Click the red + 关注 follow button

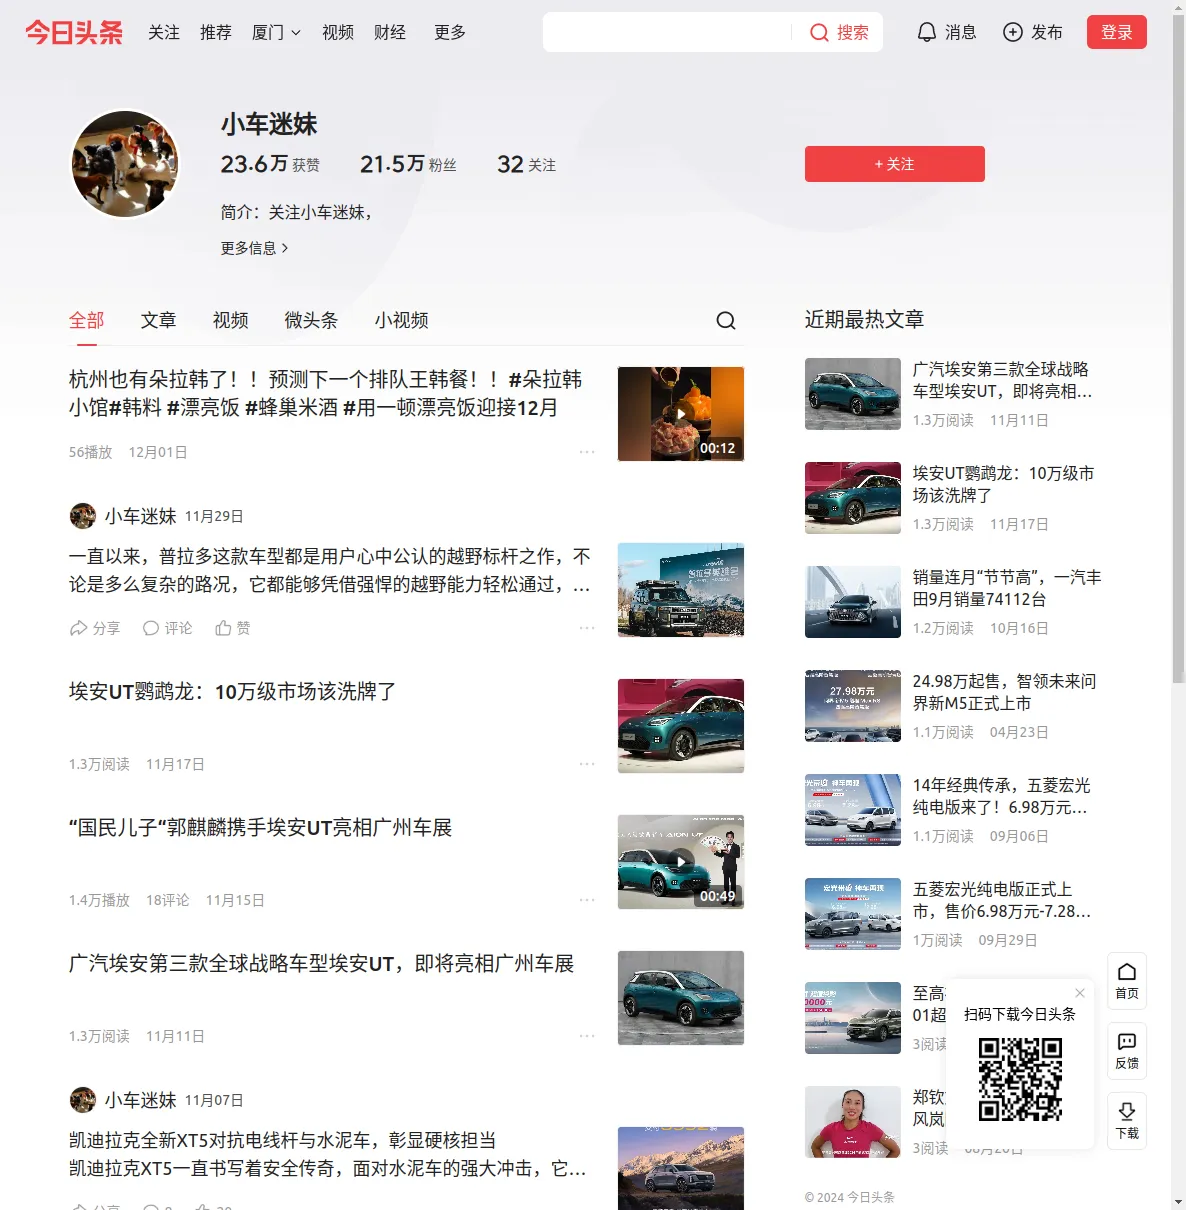tap(895, 164)
